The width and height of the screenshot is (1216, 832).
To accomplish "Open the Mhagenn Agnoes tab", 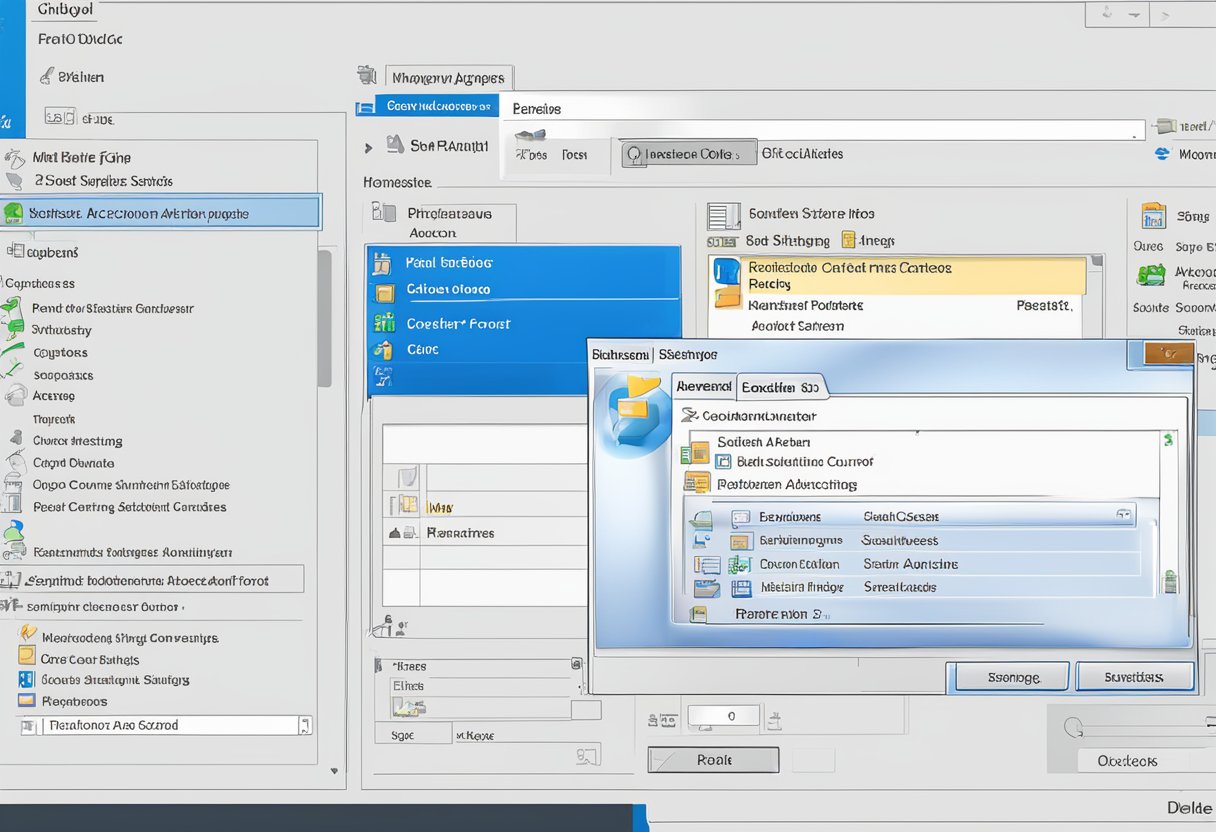I will pos(448,78).
